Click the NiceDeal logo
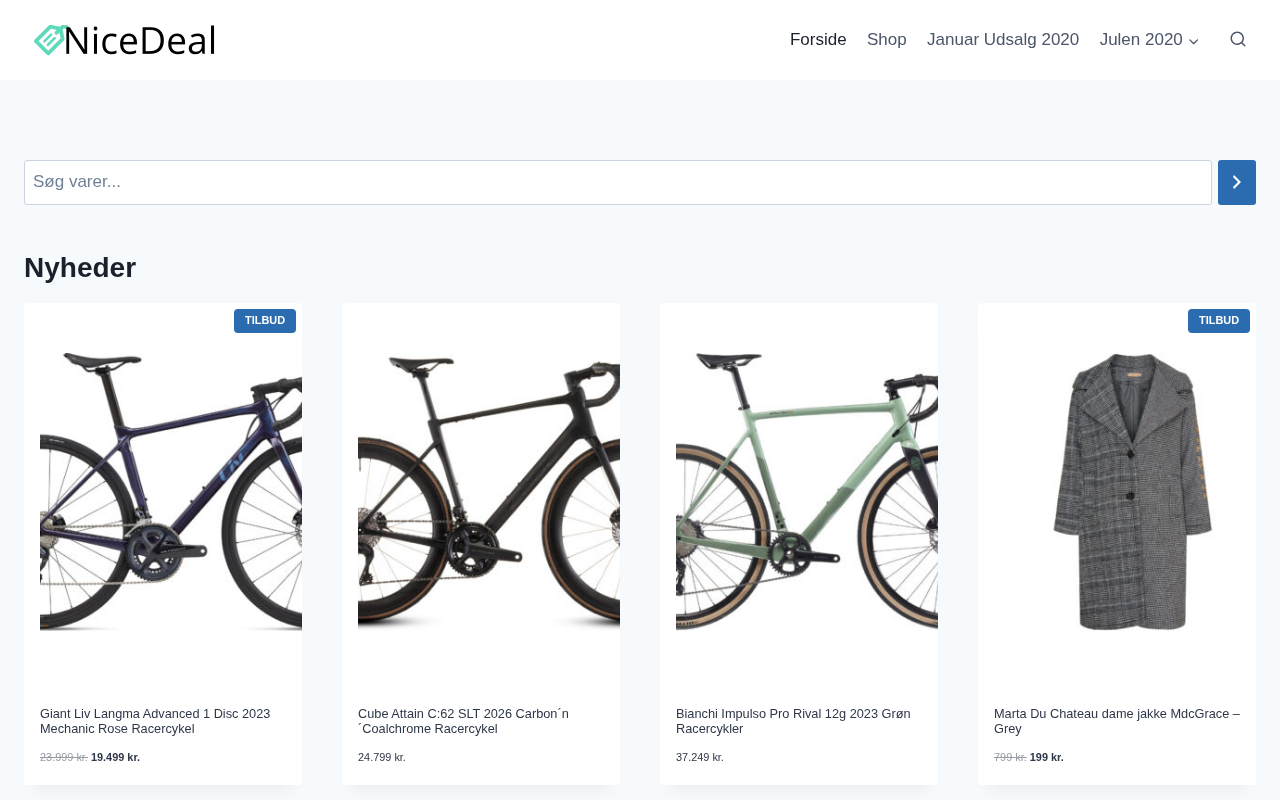 (125, 40)
